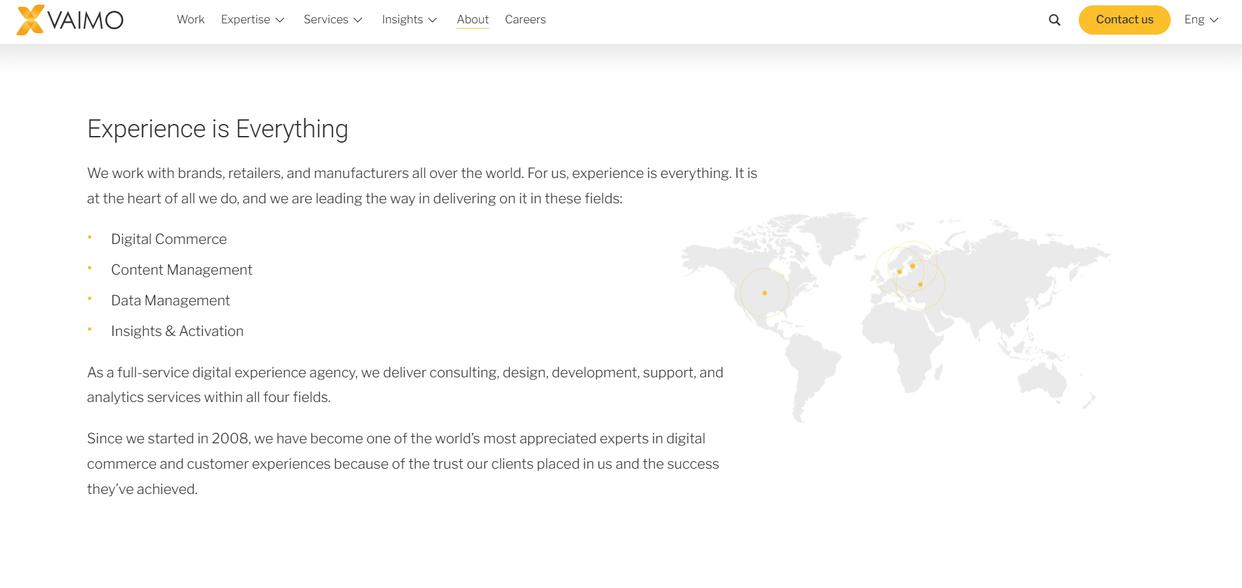This screenshot has height=588, width=1242.
Task: Click the Vaimo logo
Action: [x=70, y=19]
